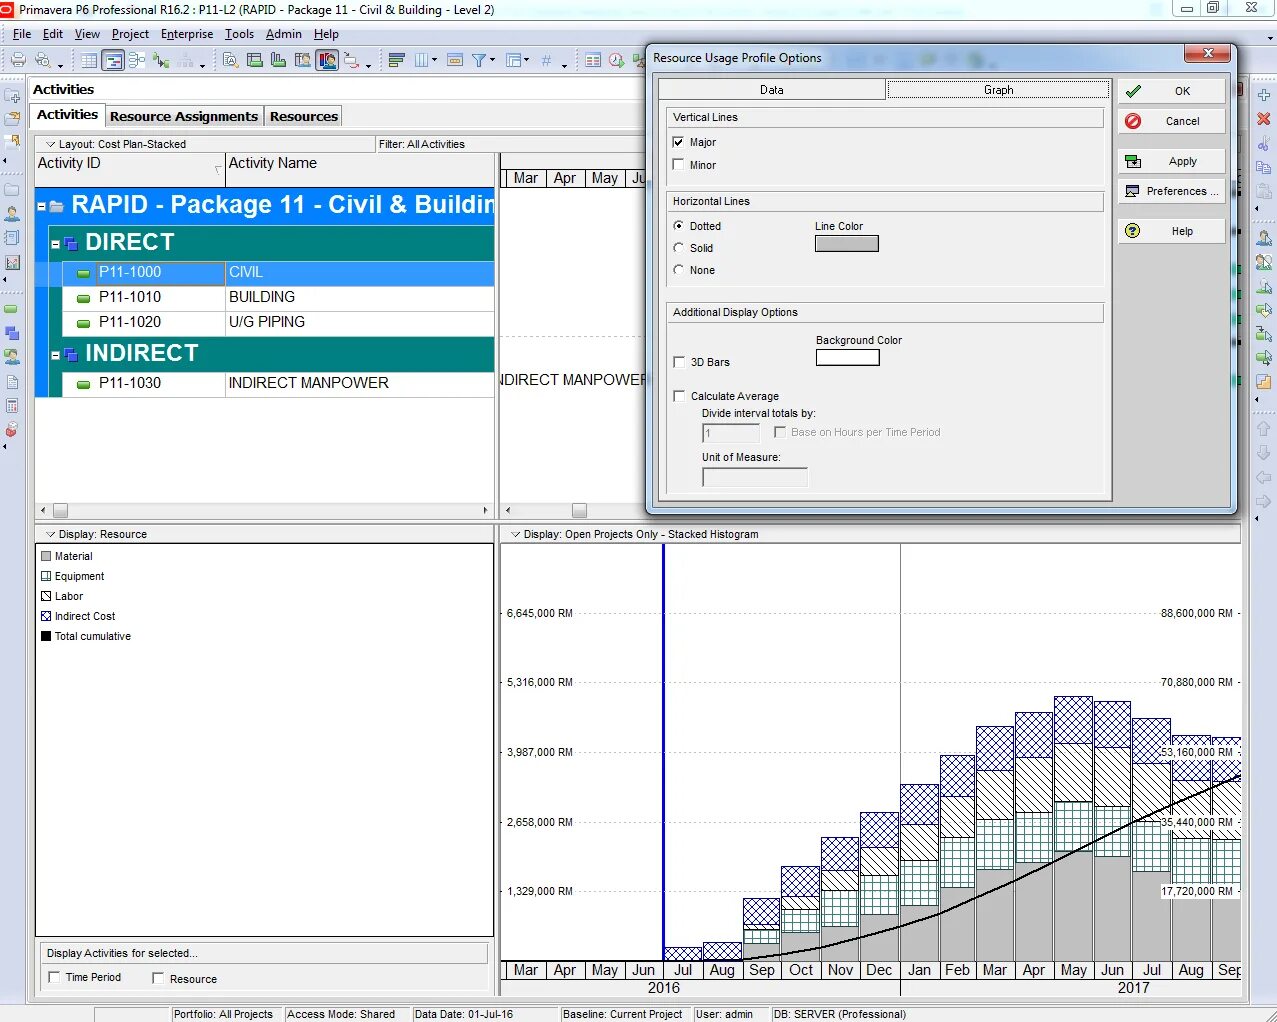Check the Time Period checkbox
Image resolution: width=1277 pixels, height=1022 pixels.
54,977
